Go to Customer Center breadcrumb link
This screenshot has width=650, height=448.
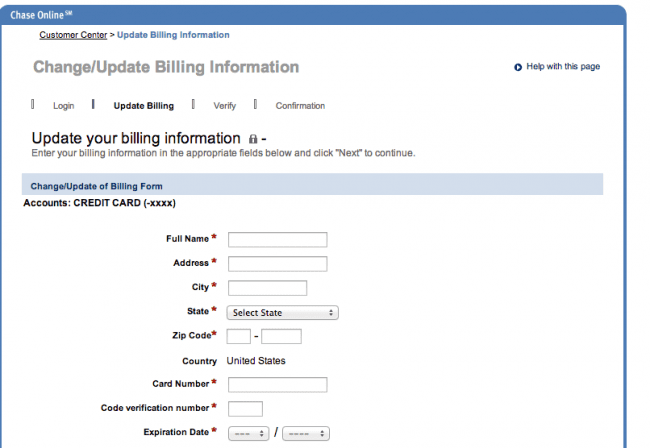pos(73,35)
